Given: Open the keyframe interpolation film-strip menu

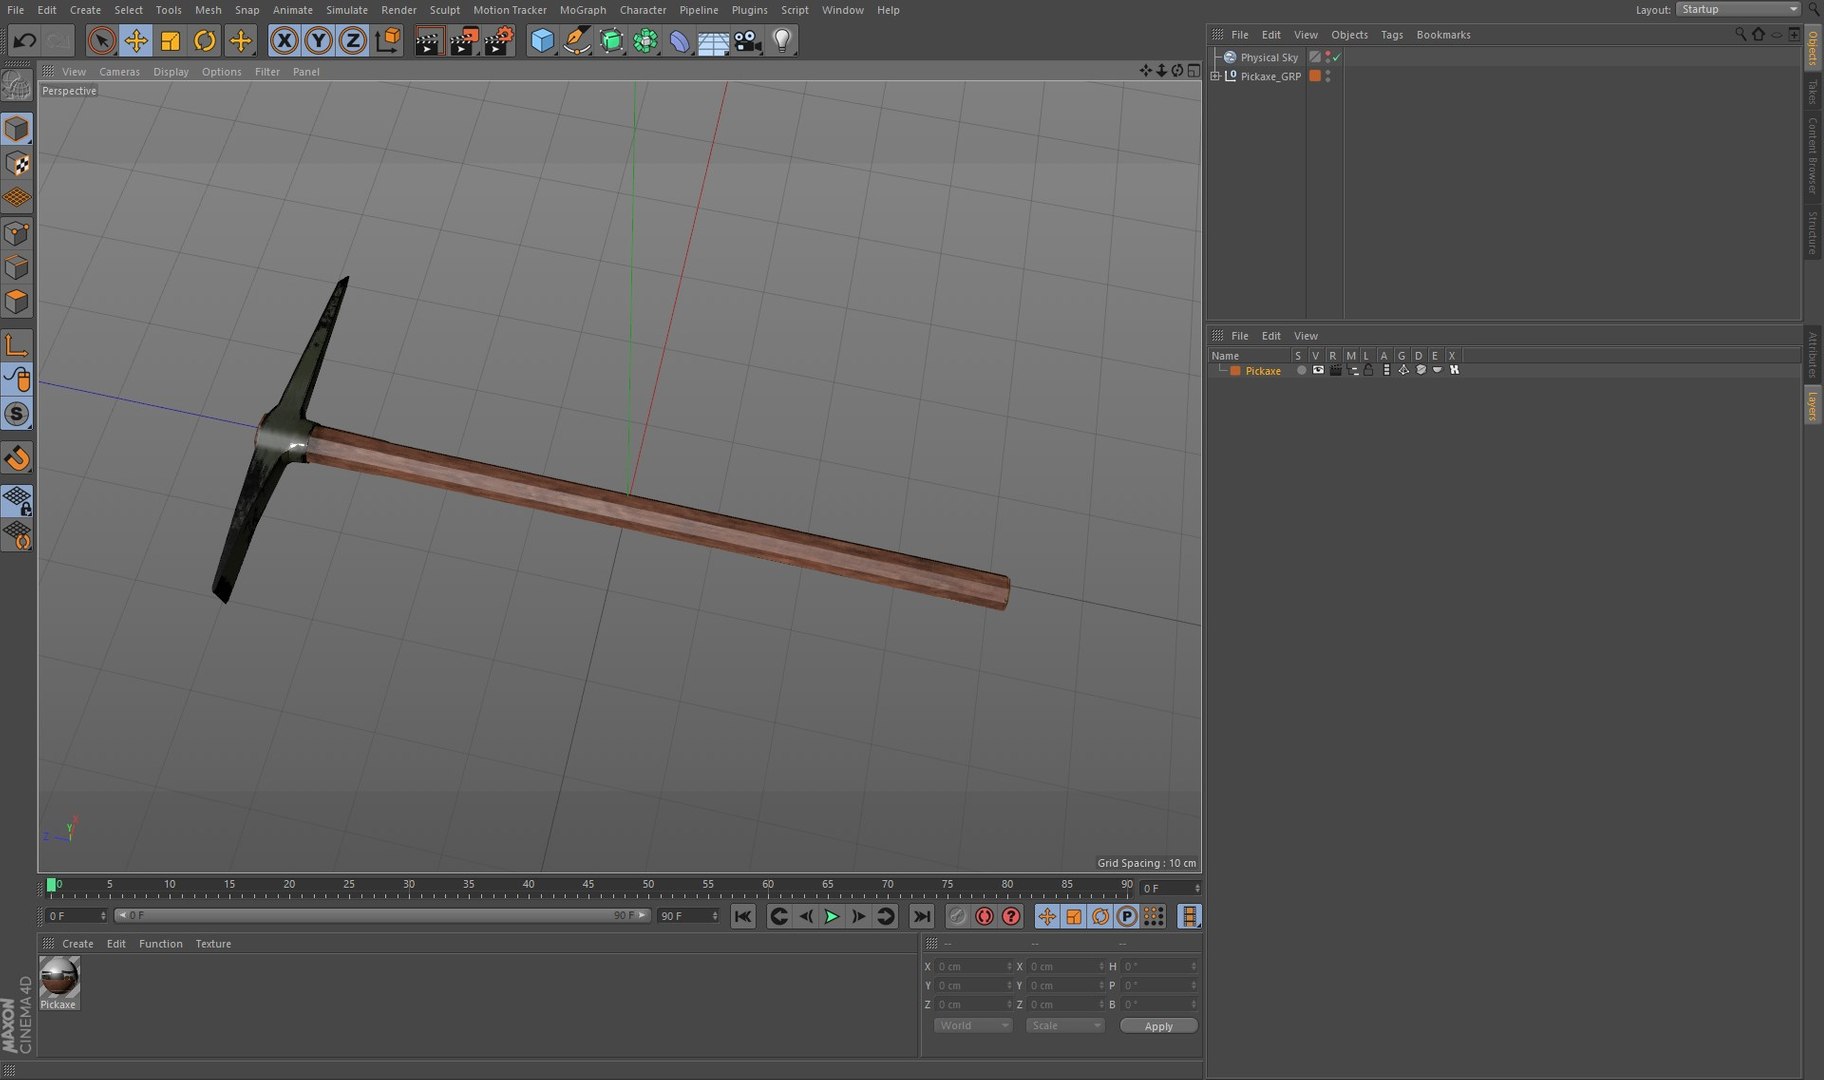Looking at the screenshot, I should click(1189, 917).
